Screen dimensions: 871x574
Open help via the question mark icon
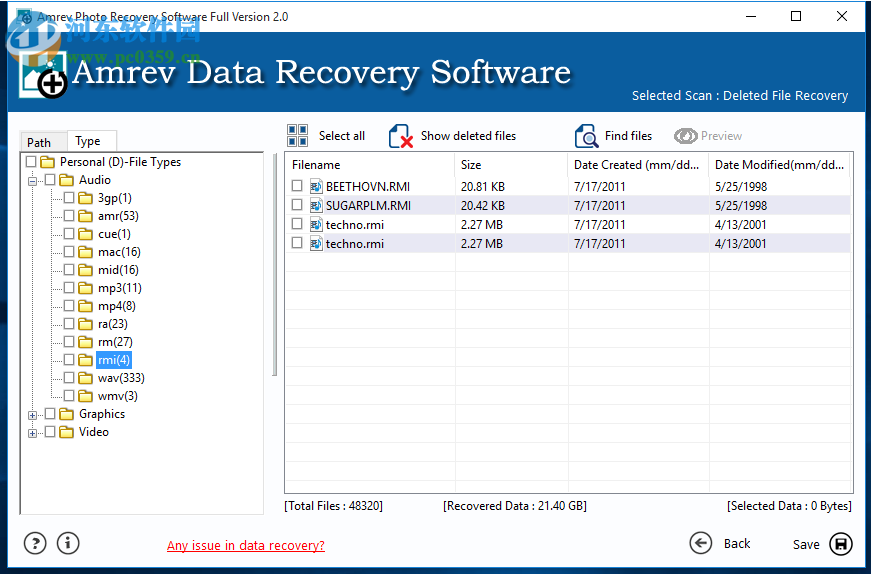click(35, 543)
